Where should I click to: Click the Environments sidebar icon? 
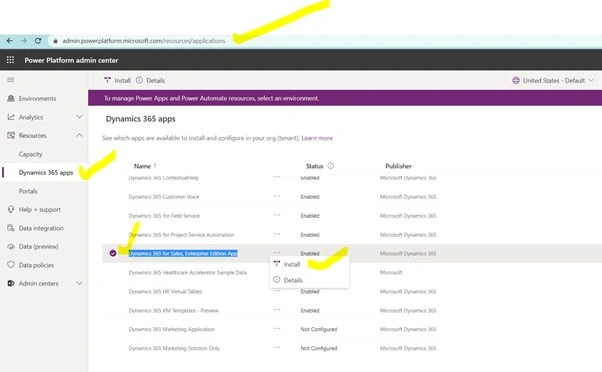[11, 99]
